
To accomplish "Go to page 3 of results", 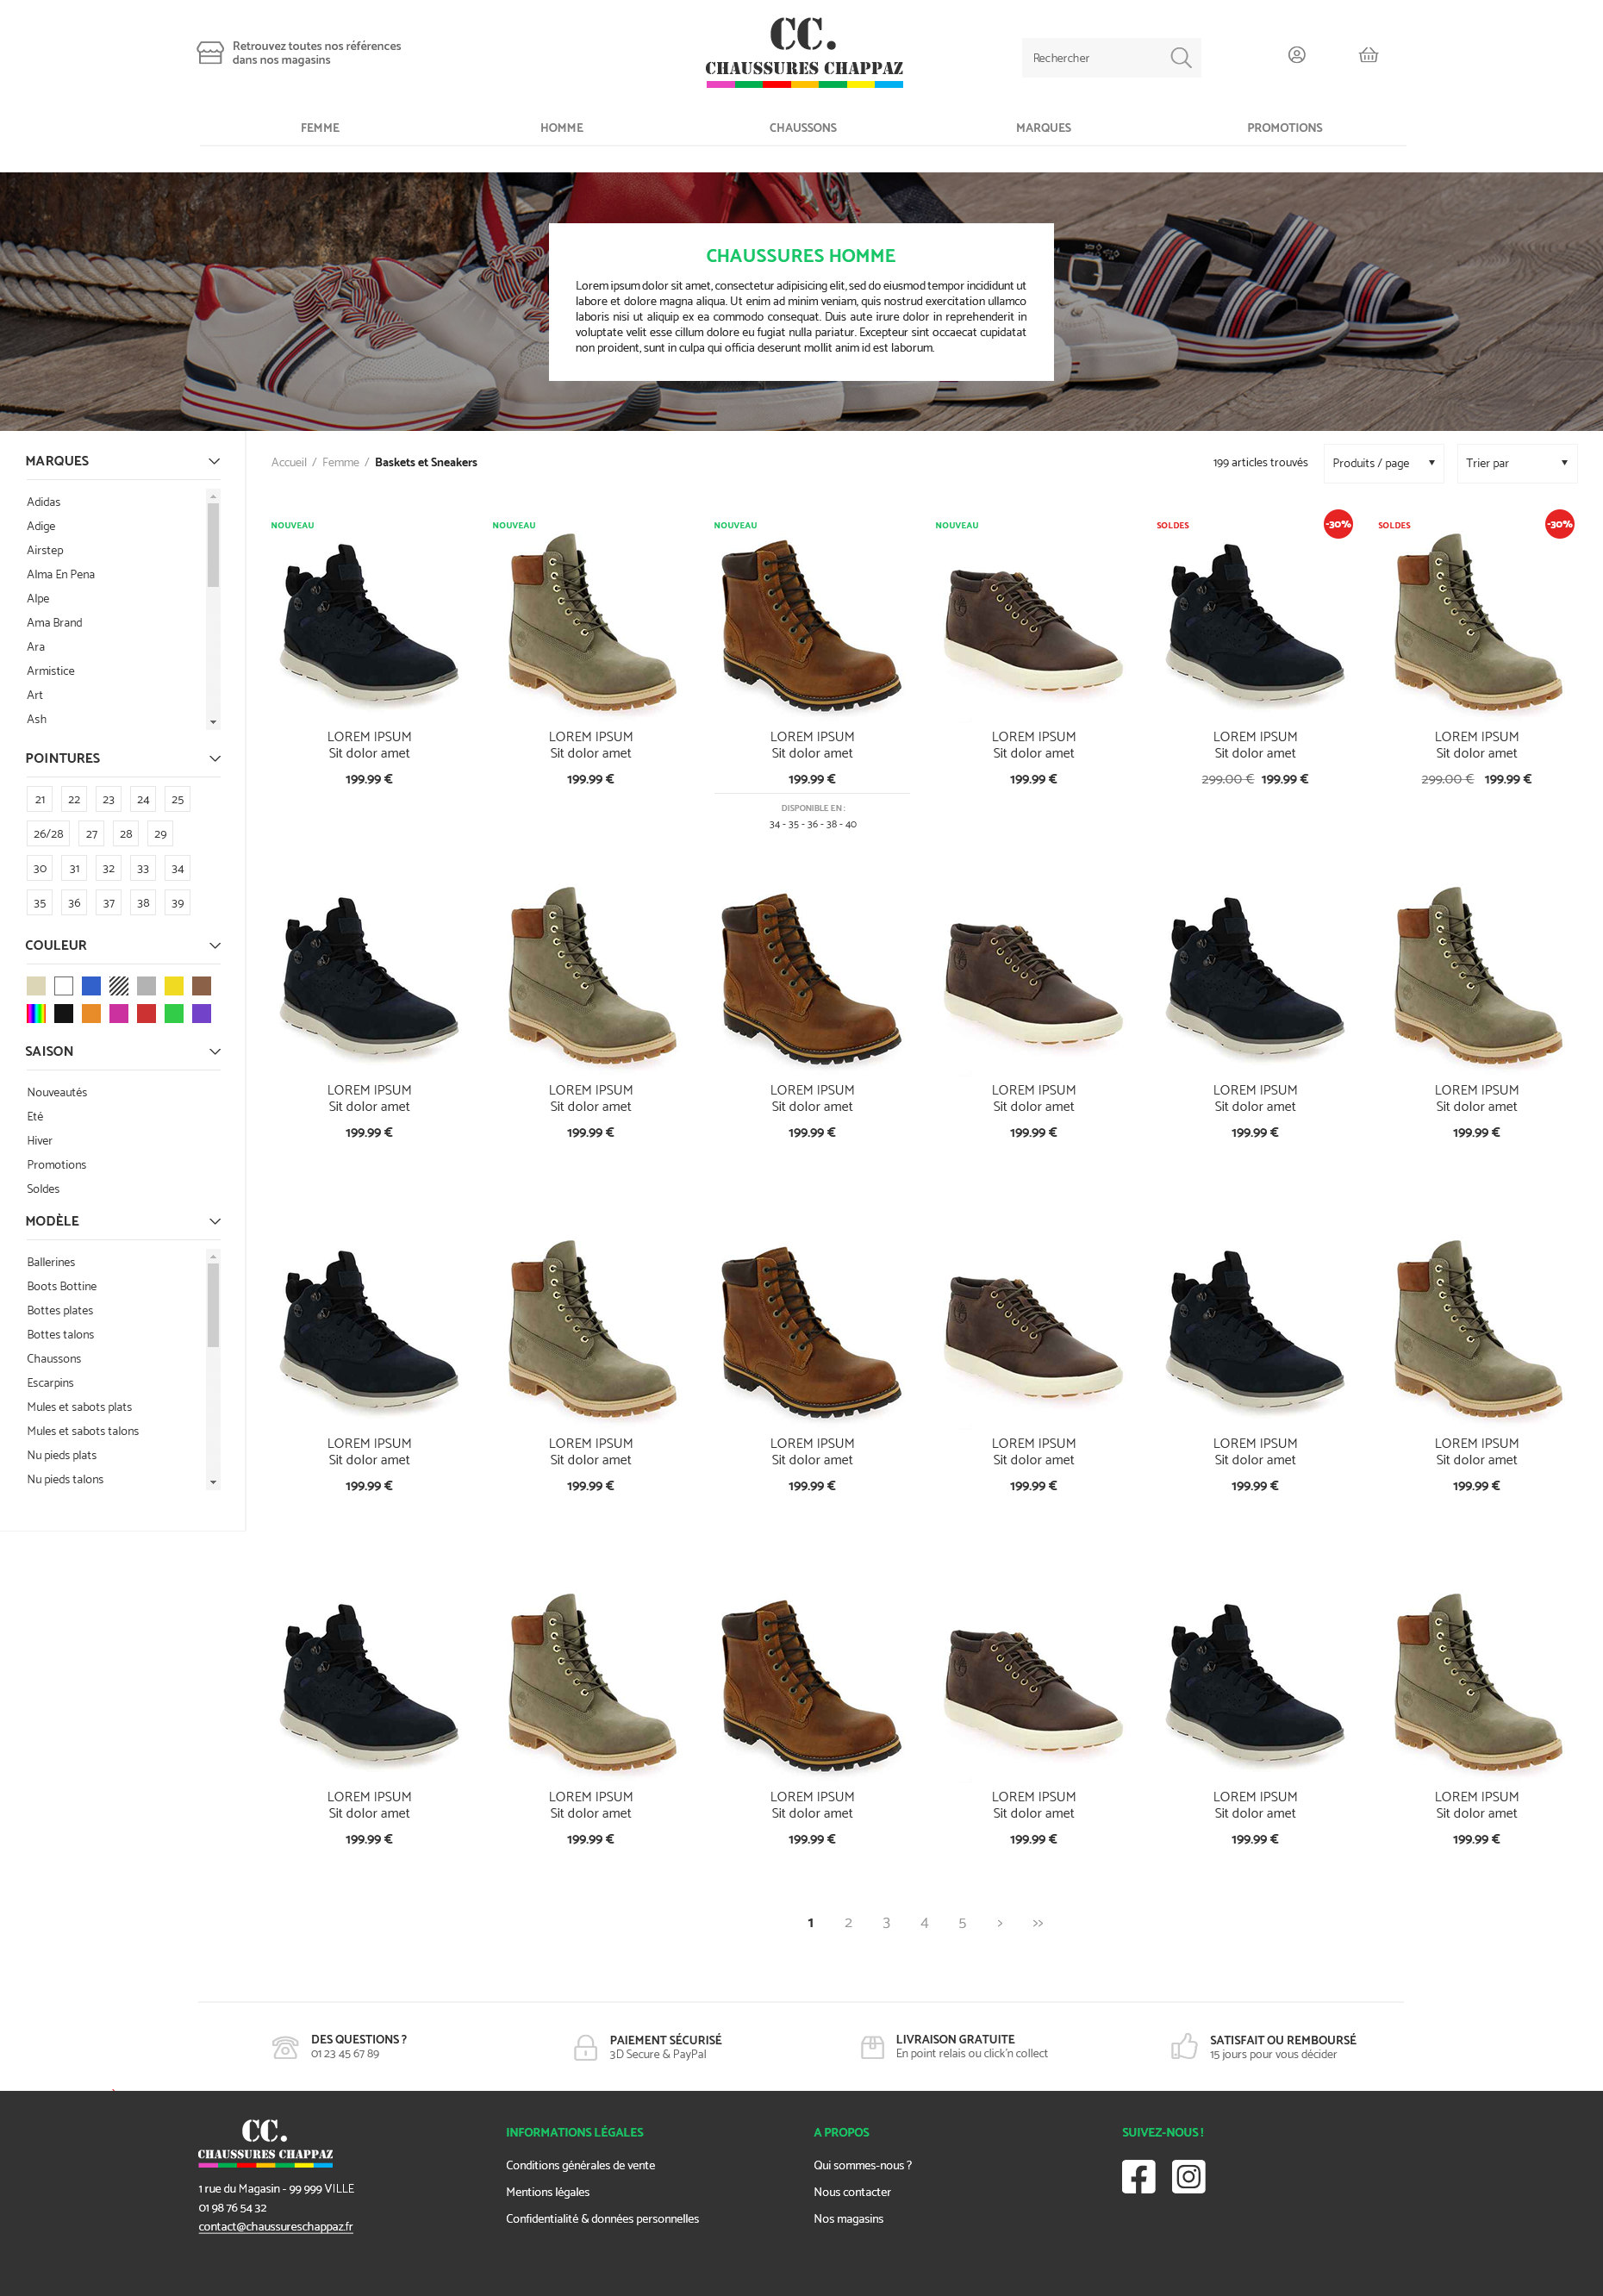I will click(886, 1922).
